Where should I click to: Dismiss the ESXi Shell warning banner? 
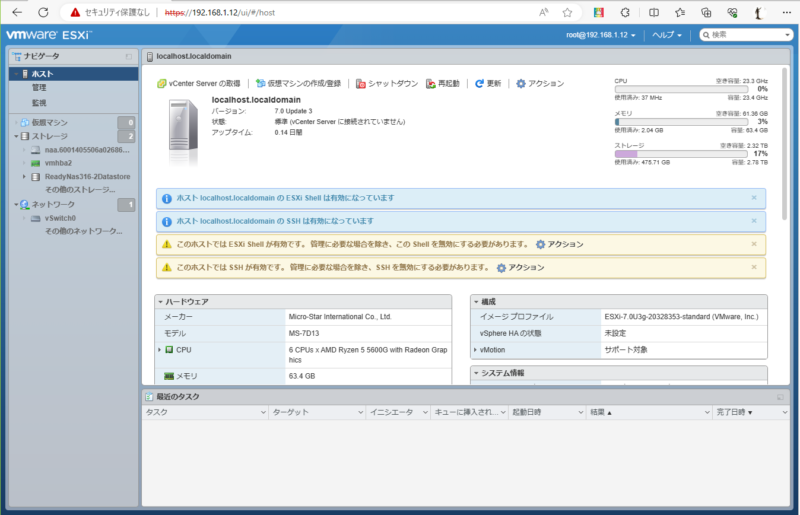point(754,244)
